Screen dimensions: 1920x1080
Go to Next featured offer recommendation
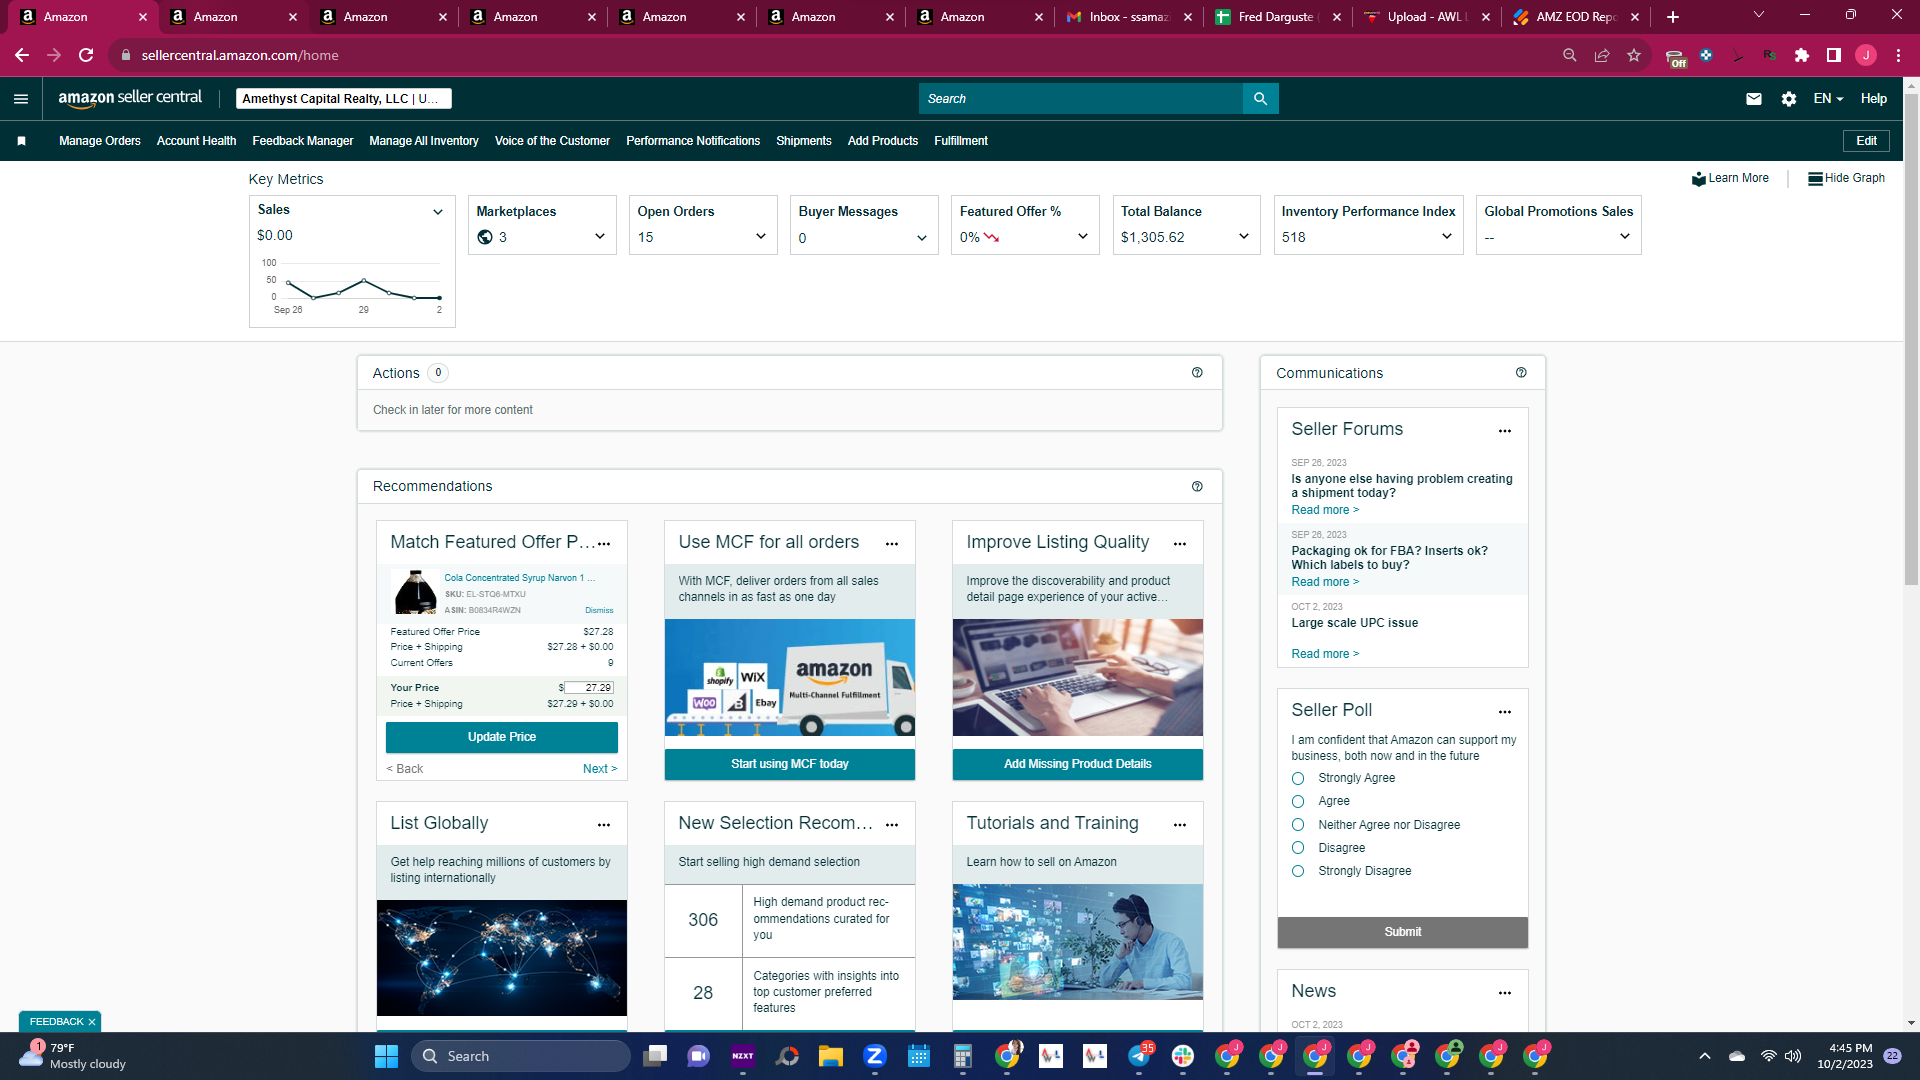coord(600,769)
